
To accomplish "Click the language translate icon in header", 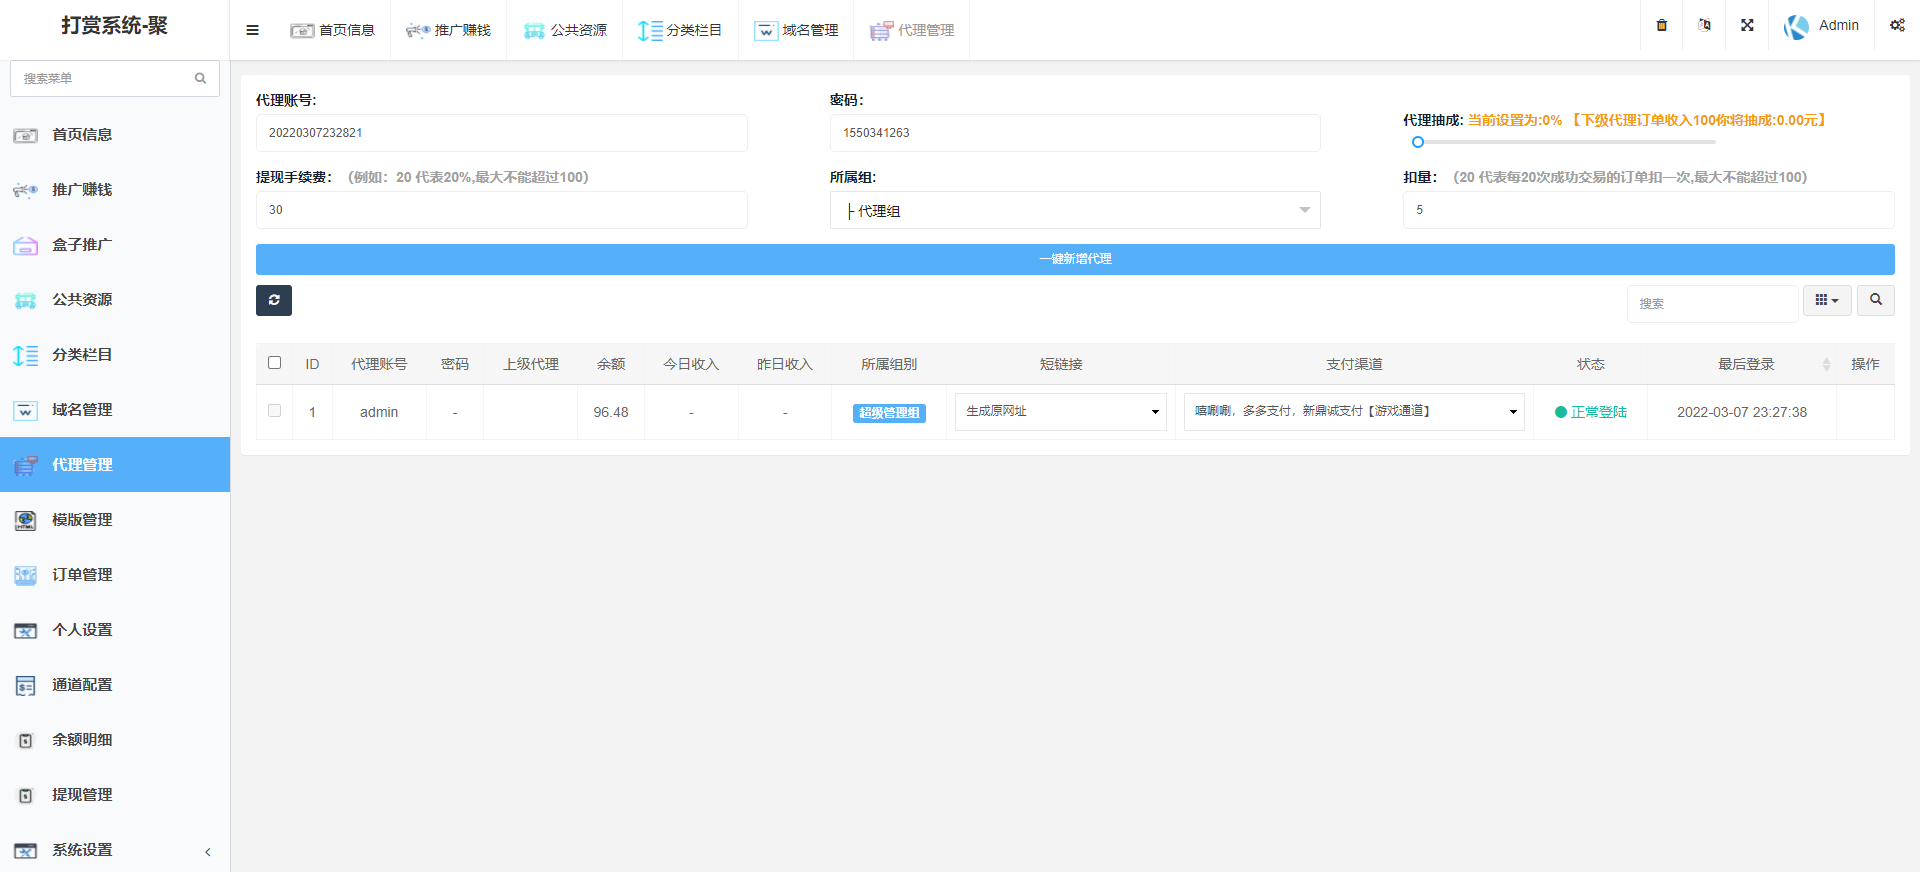I will click(x=1704, y=26).
